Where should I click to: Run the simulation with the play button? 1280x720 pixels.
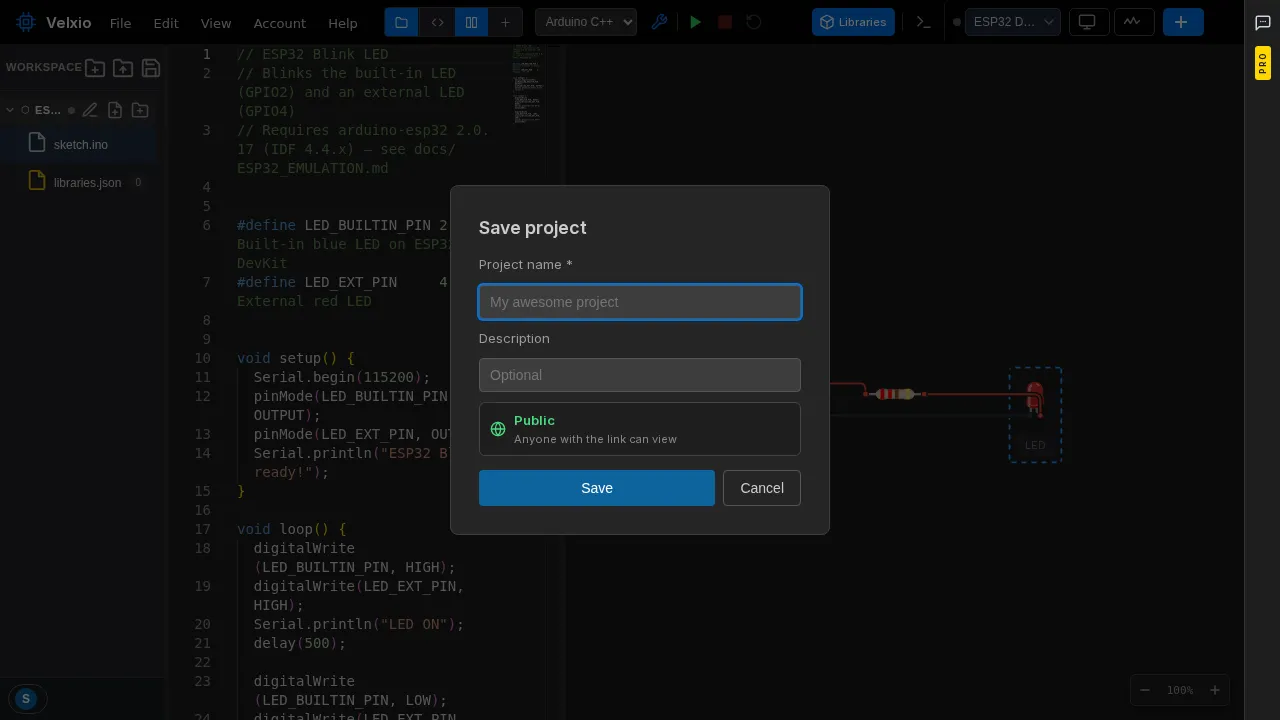pos(696,22)
